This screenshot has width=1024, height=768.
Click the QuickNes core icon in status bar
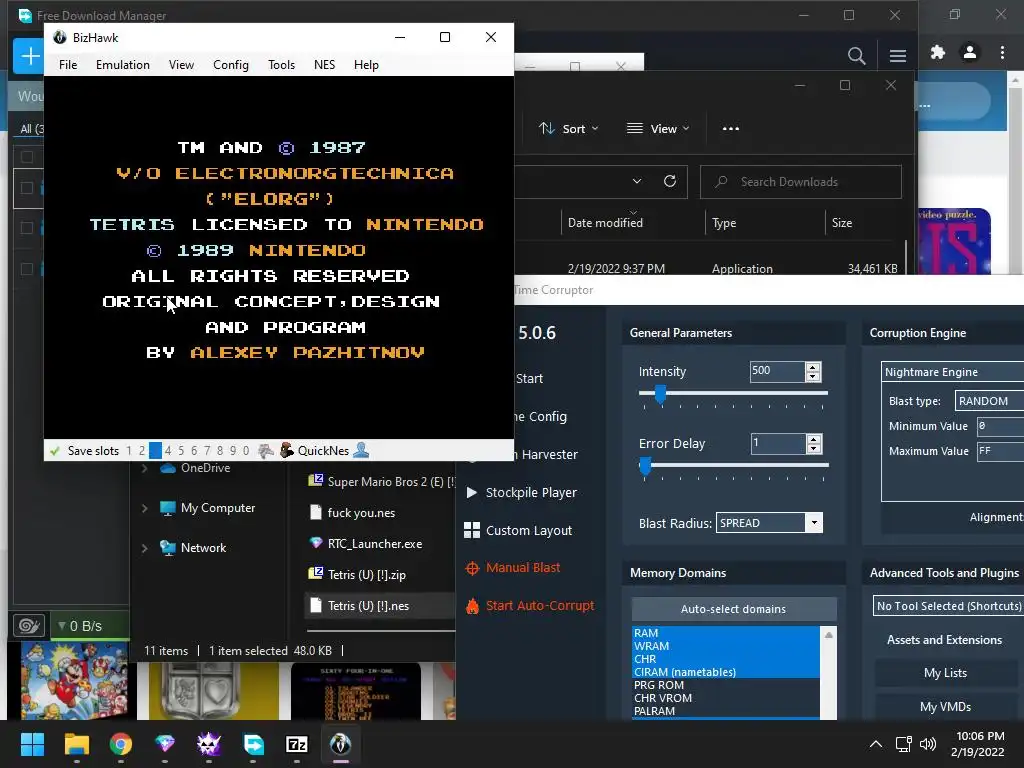coord(287,450)
